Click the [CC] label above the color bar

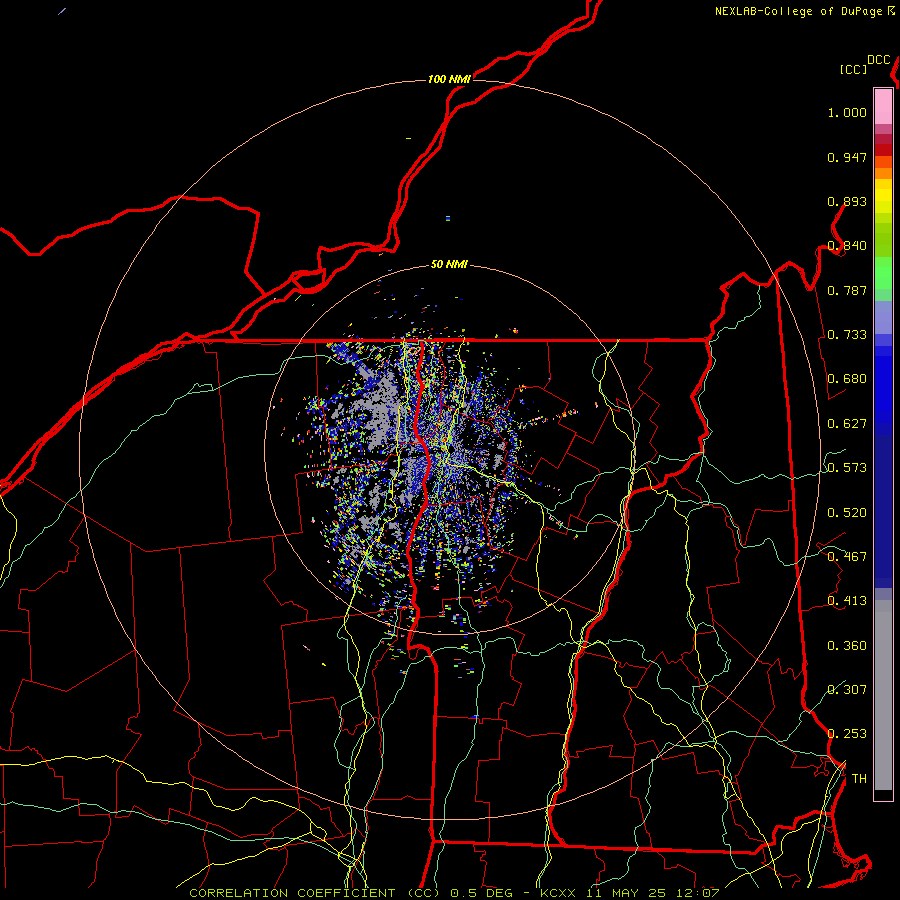854,69
